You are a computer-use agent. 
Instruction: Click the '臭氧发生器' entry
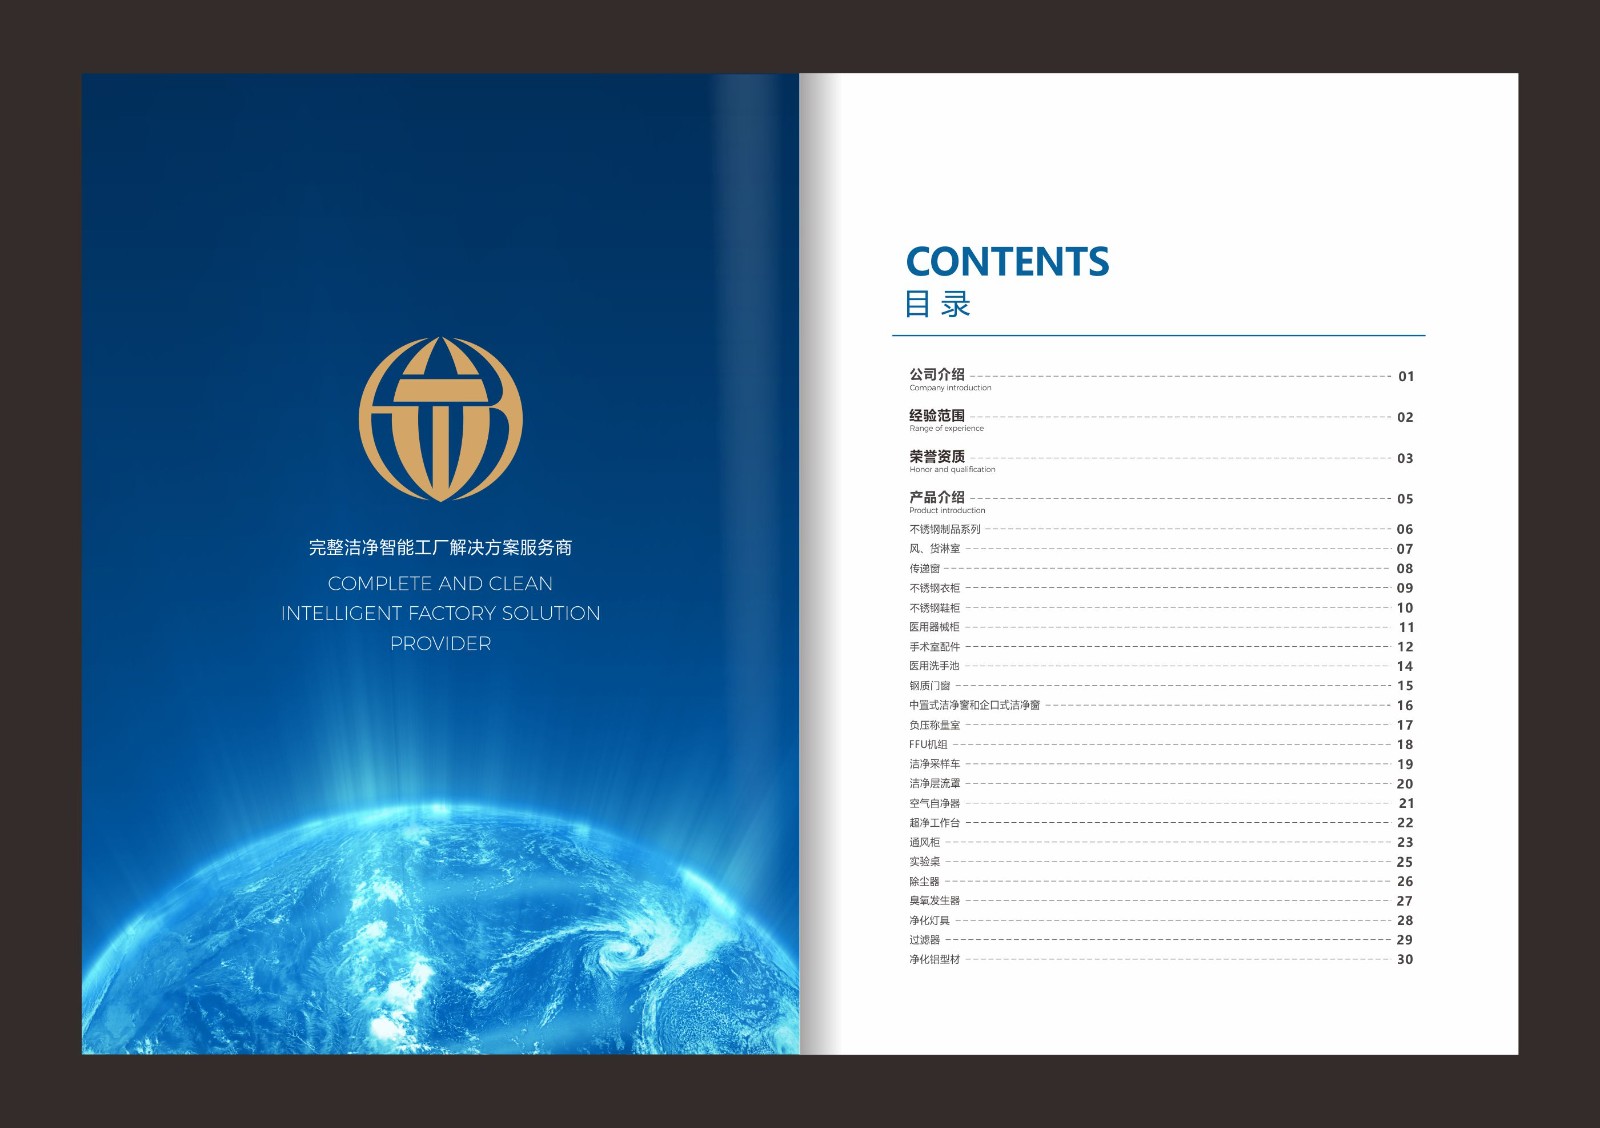pos(934,901)
